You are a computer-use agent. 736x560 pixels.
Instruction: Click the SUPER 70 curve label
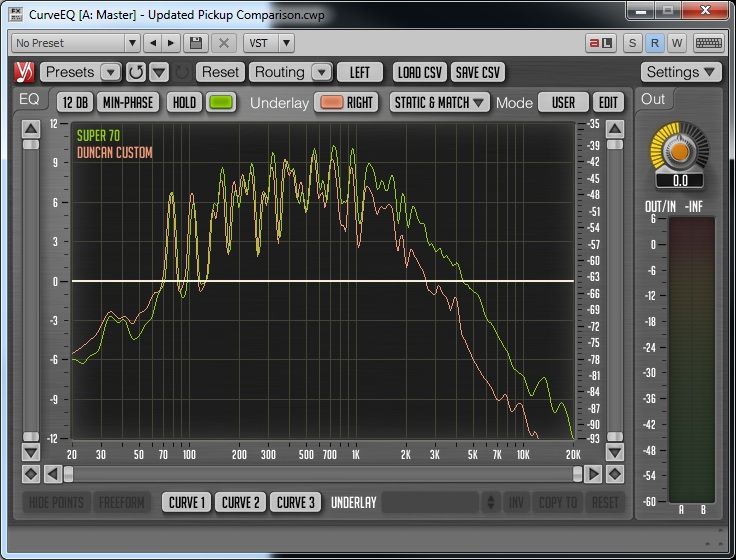pos(99,136)
